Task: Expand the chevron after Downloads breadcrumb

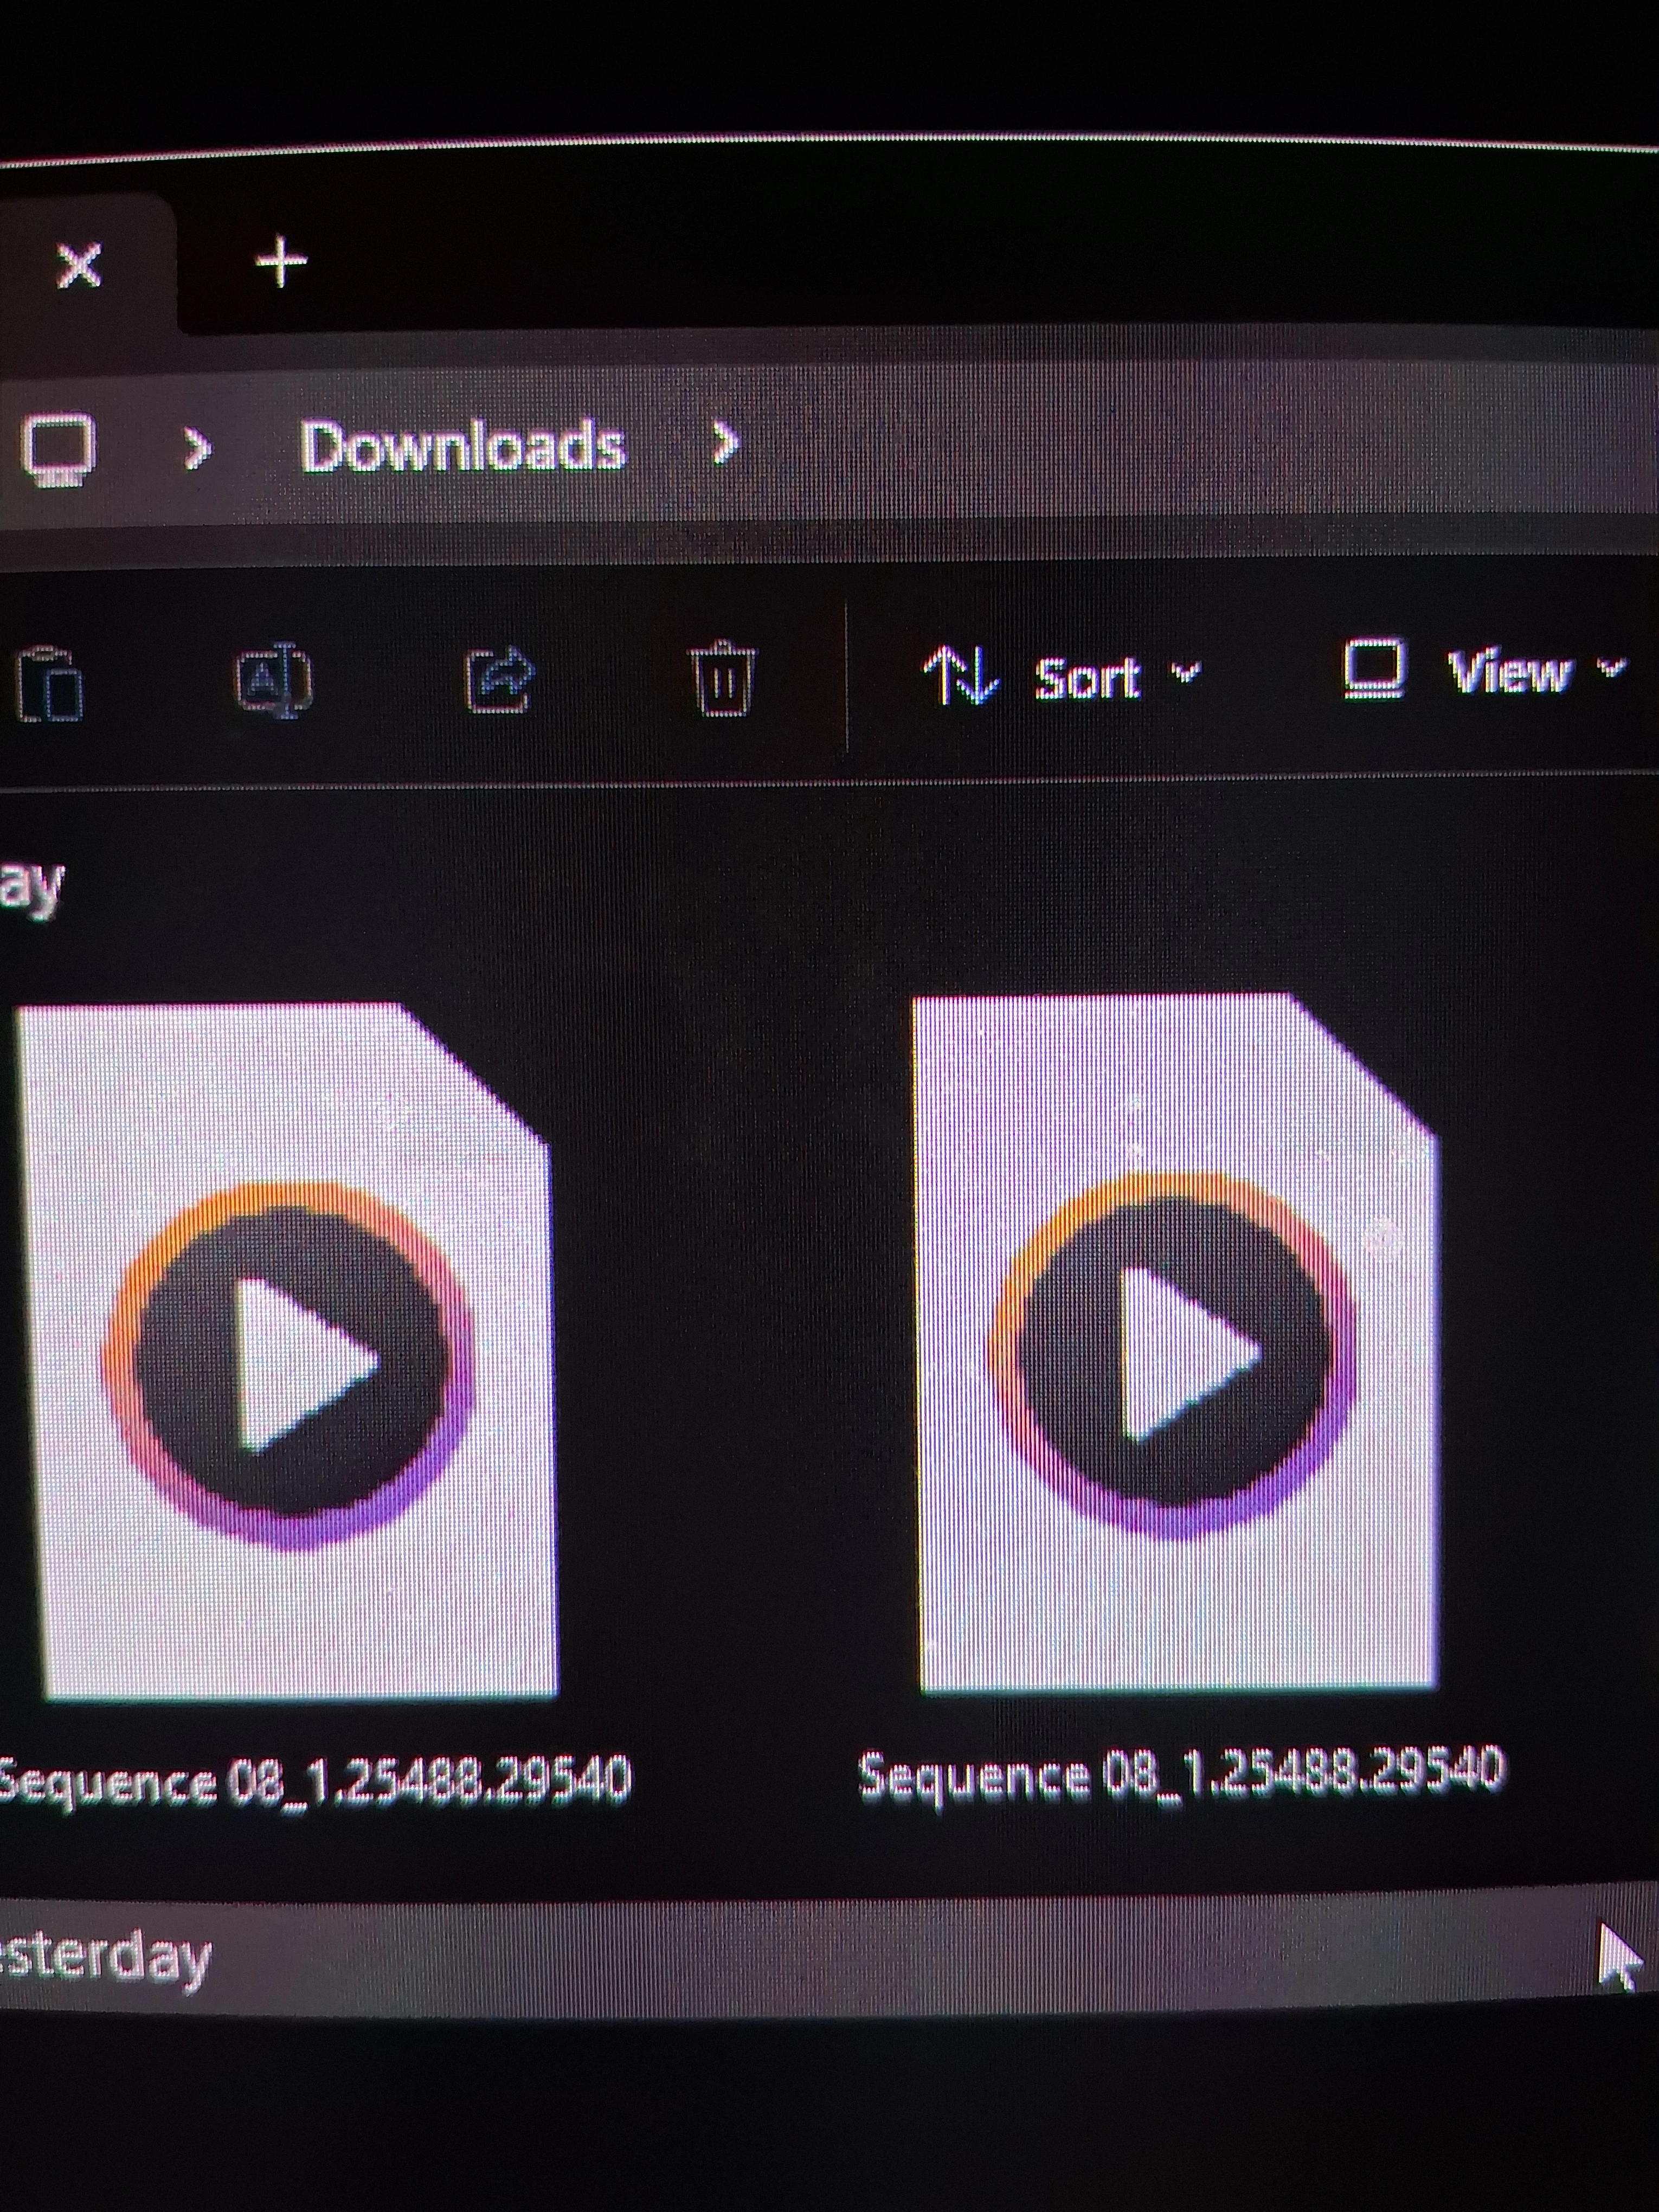Action: [x=726, y=442]
